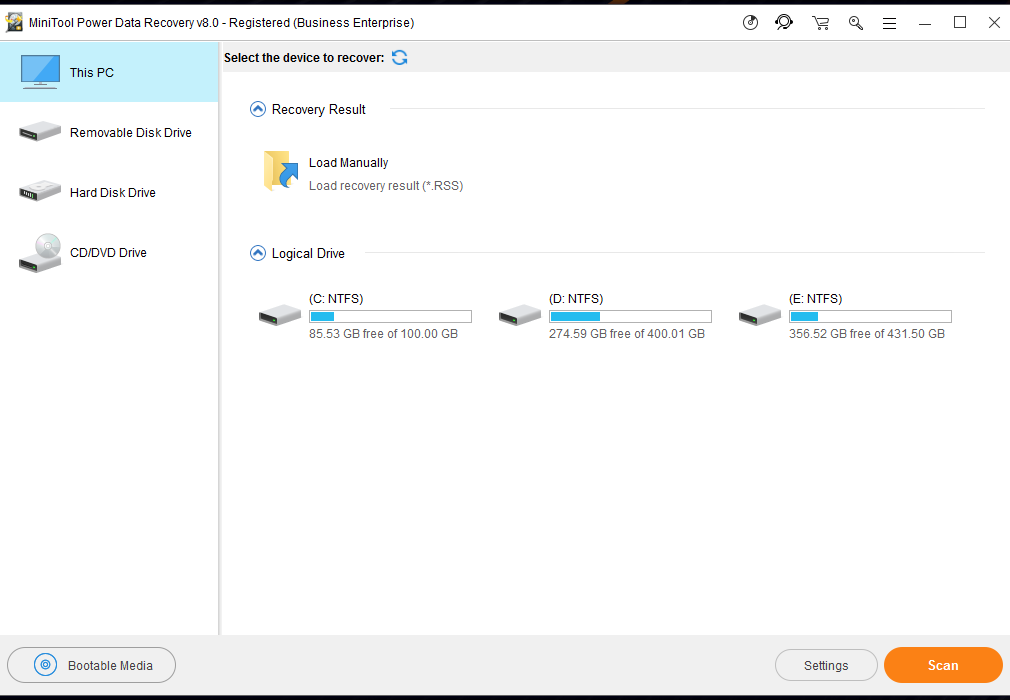The image size is (1010, 700).
Task: Click '356.52 GB free of 431.50 GB'
Action: [867, 334]
